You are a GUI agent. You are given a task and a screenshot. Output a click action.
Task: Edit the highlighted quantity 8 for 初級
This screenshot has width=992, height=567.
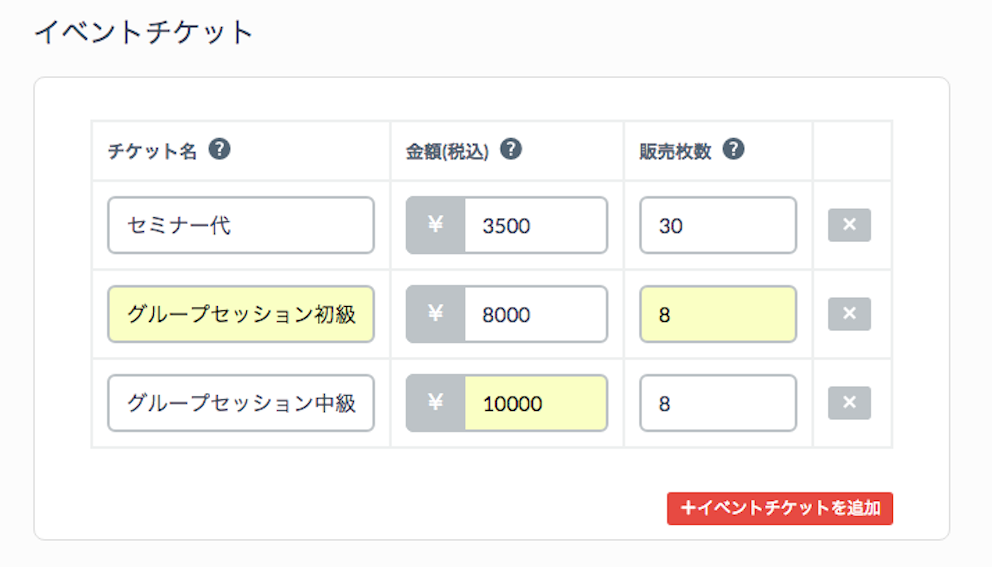[x=718, y=315]
